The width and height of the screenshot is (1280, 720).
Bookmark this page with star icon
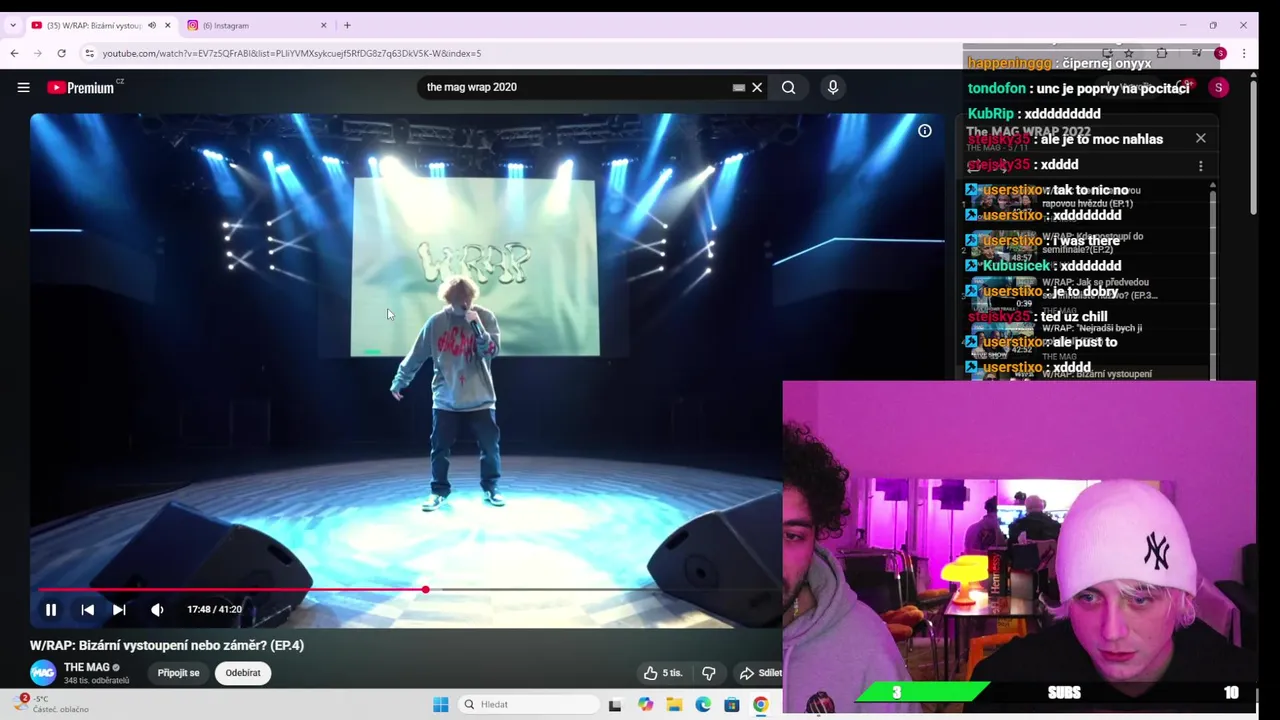(x=1129, y=53)
